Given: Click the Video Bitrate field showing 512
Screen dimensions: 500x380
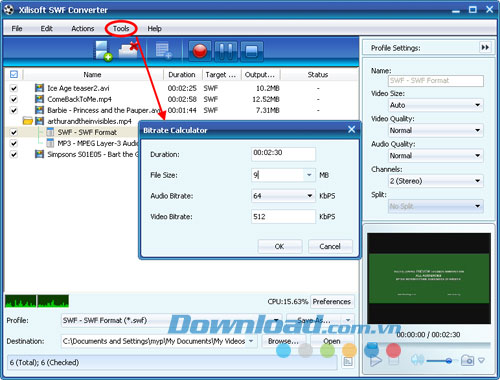Looking at the screenshot, I should click(x=283, y=216).
